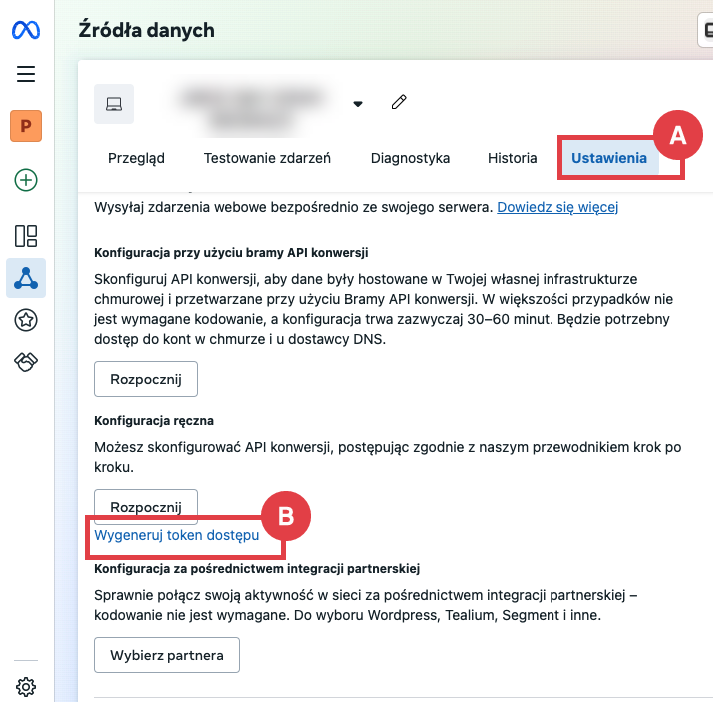Screen dimensions: 713x702
Task: Click the Wygeneruj token dostępu link
Action: (176, 535)
